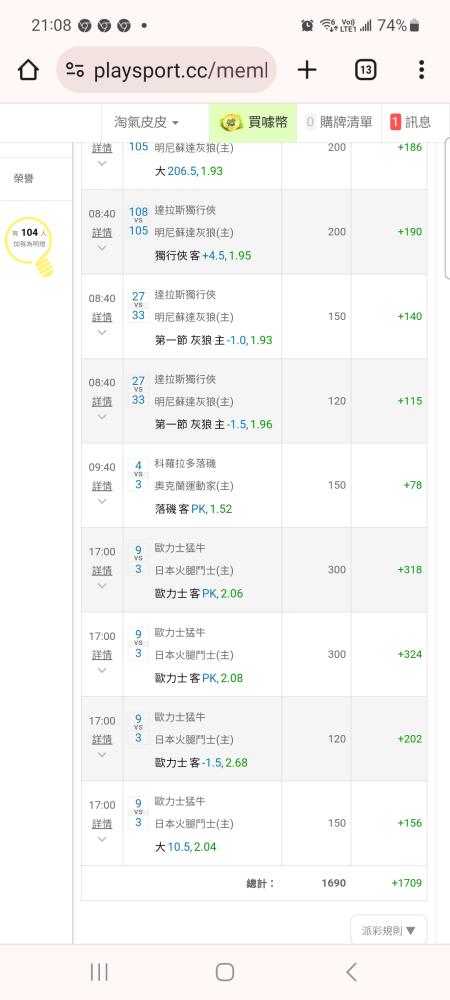Image resolution: width=450 pixels, height=1000 pixels.
Task: Open the tab switcher showing 13 tabs
Action: [365, 70]
